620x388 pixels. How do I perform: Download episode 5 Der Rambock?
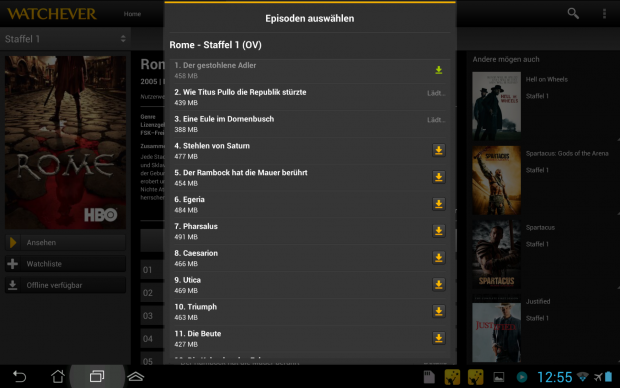tap(439, 177)
